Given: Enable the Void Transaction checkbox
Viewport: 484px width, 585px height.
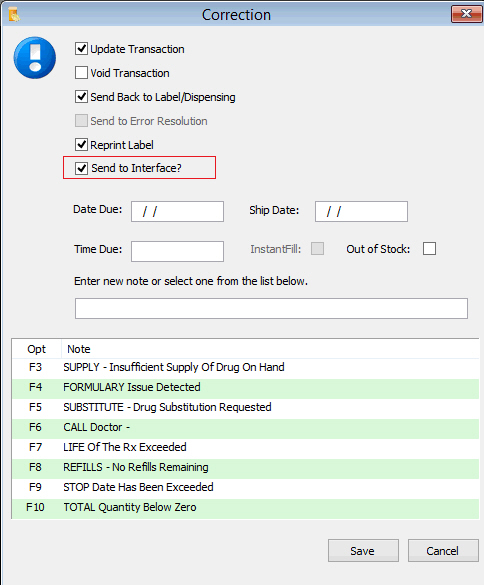Looking at the screenshot, I should [x=81, y=73].
